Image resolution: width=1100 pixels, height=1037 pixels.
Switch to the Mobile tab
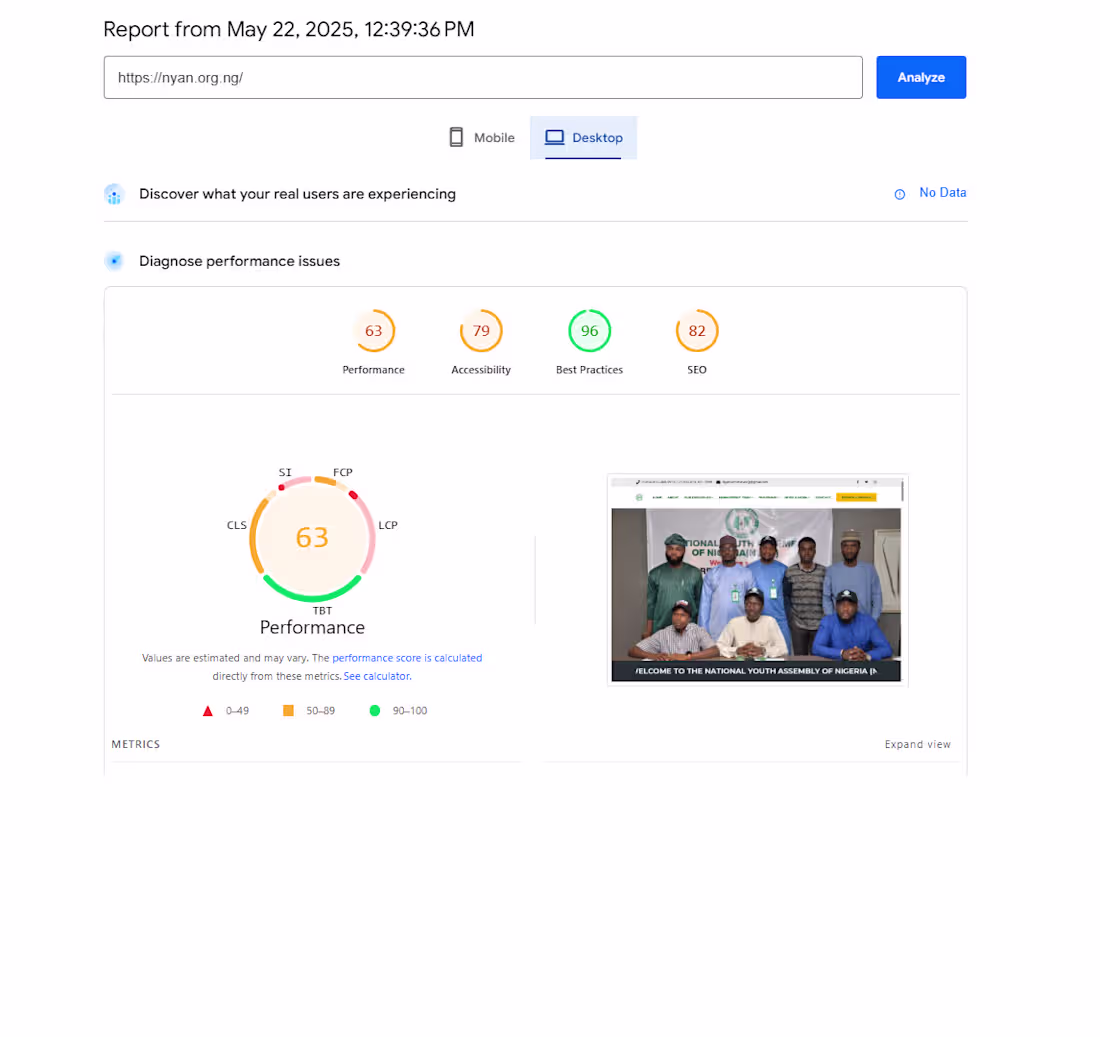click(481, 137)
